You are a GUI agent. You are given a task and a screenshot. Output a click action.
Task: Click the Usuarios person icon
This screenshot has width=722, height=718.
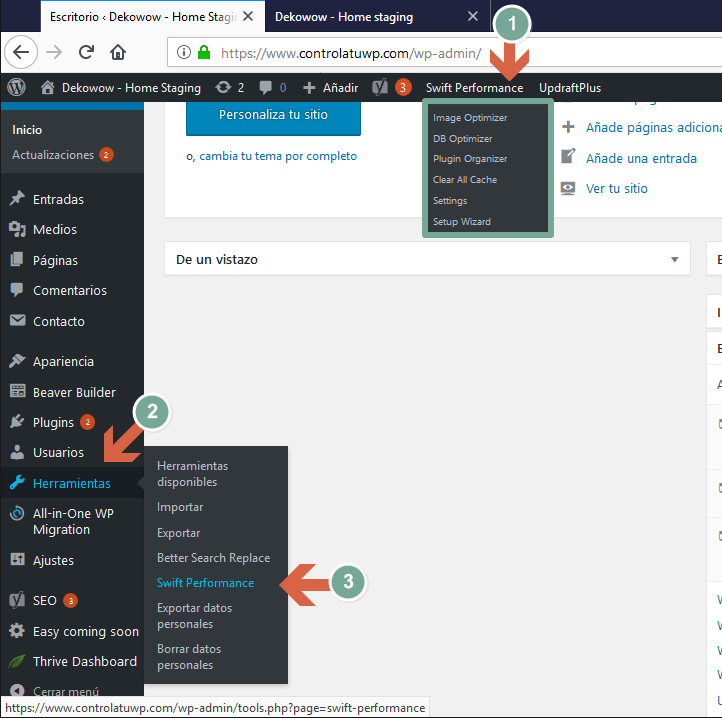[17, 452]
